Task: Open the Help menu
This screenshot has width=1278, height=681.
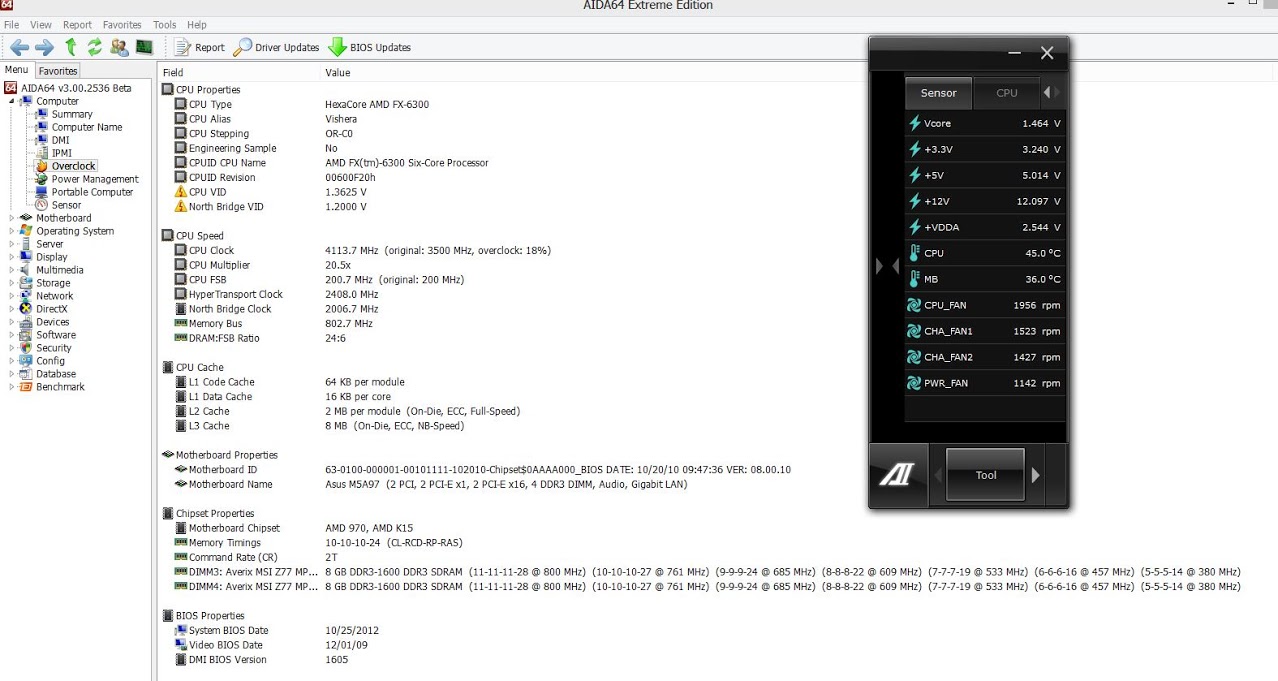Action: coord(197,24)
